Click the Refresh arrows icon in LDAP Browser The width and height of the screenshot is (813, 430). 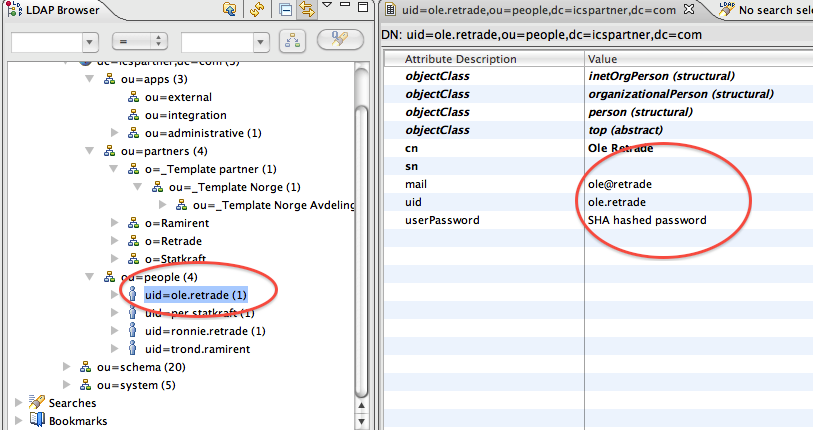point(257,9)
